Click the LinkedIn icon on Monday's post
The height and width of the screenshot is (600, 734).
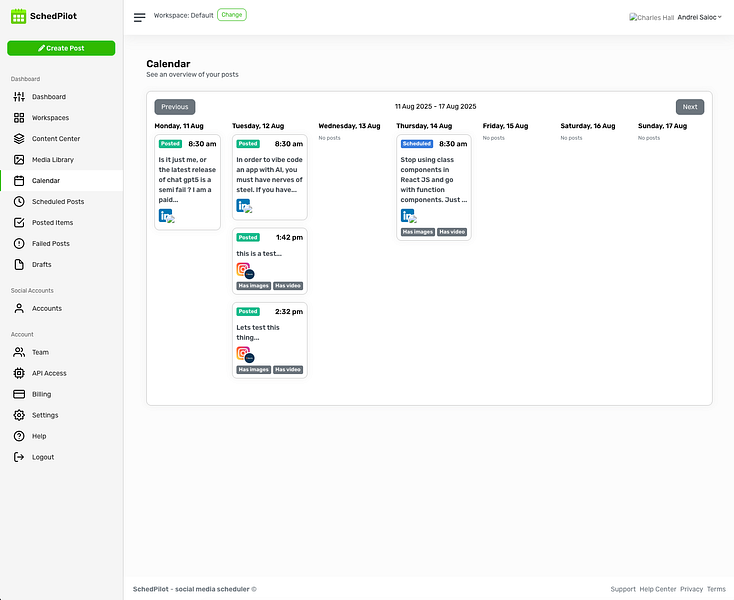[x=165, y=215]
